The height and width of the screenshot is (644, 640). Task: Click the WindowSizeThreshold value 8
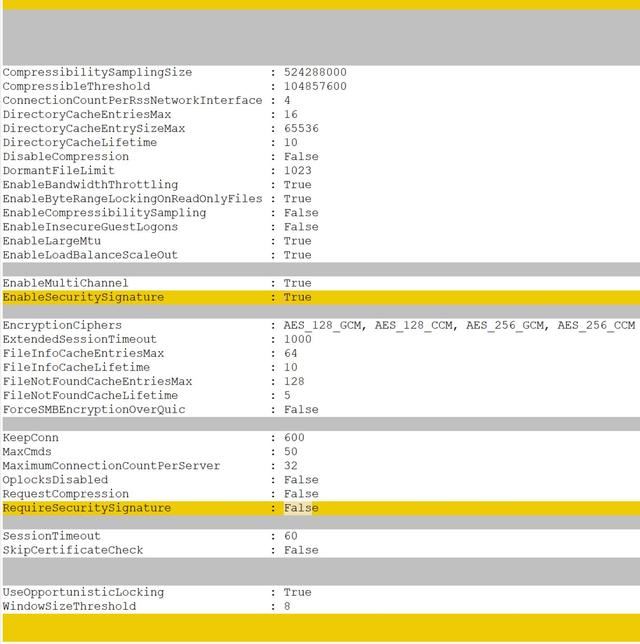(x=287, y=607)
